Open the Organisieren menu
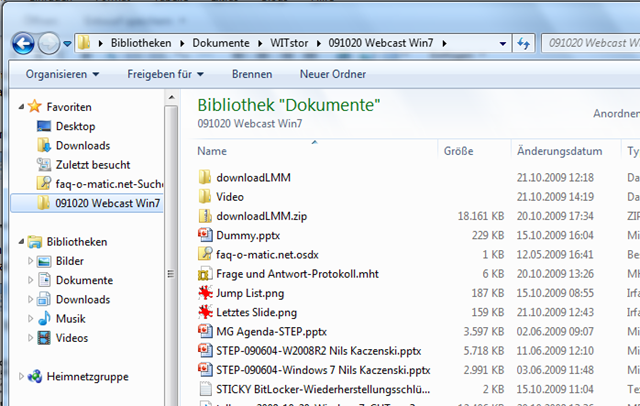The height and width of the screenshot is (406, 640). pos(62,74)
